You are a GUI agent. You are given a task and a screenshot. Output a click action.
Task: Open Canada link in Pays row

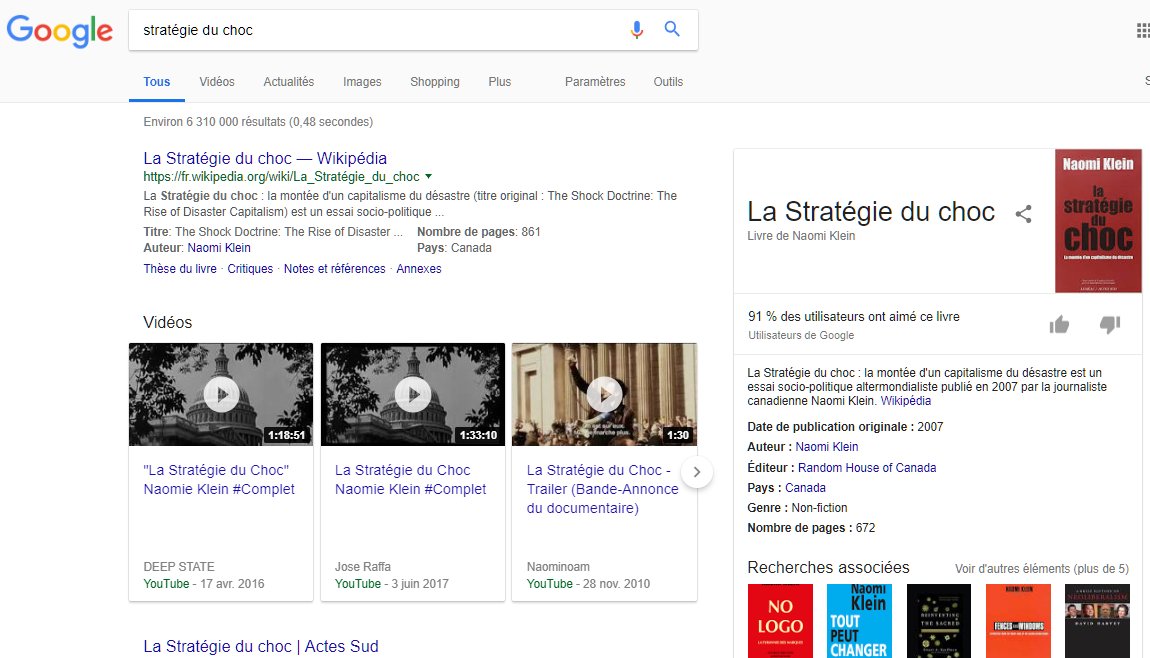click(x=805, y=488)
